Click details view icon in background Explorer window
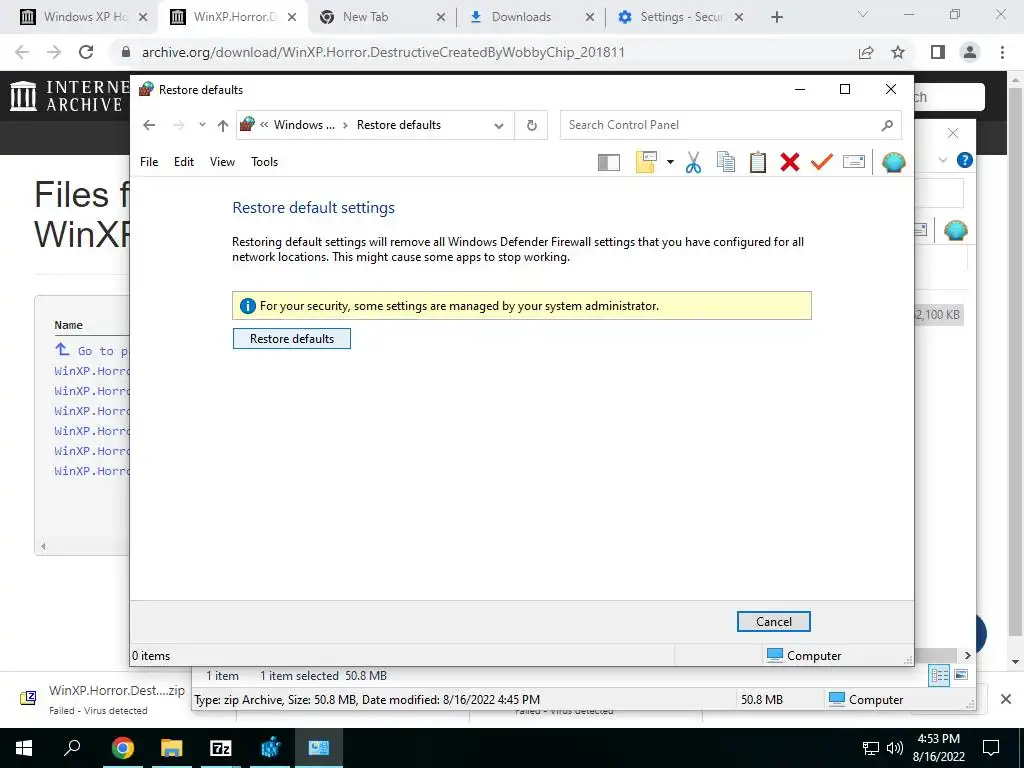The height and width of the screenshot is (768, 1024). pyautogui.click(x=939, y=675)
